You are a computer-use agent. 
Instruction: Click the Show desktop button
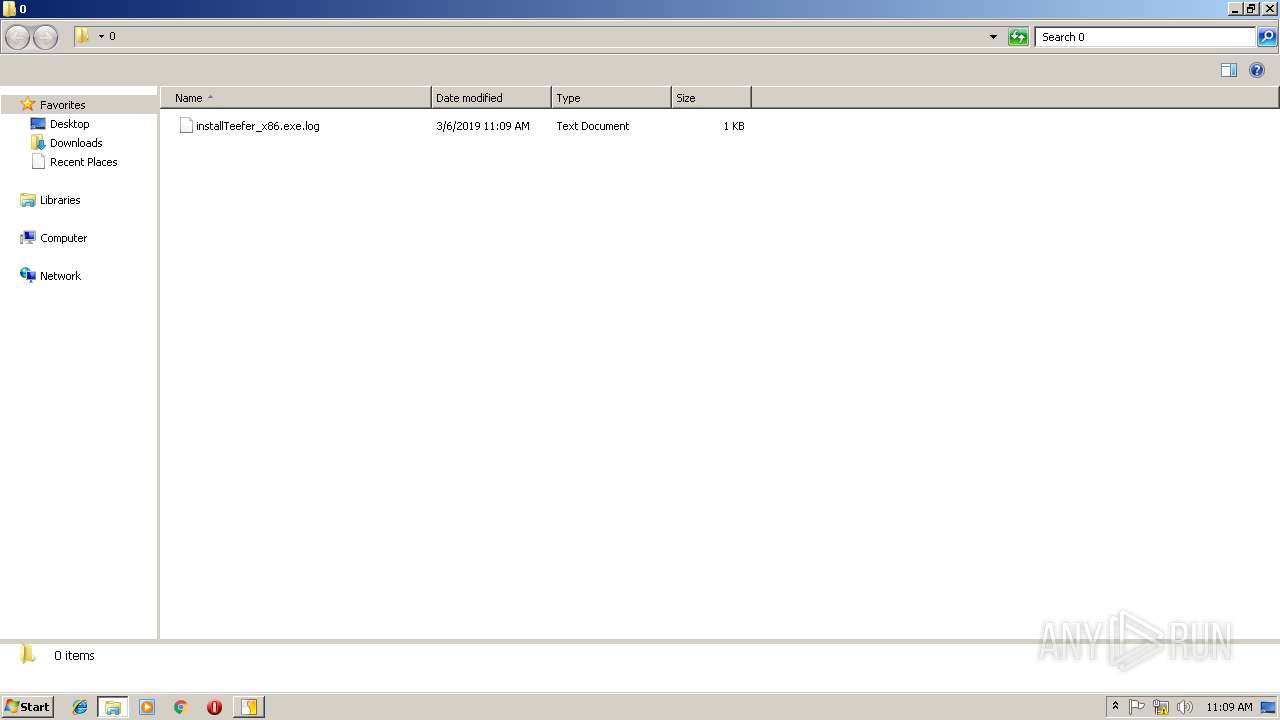coord(1268,707)
